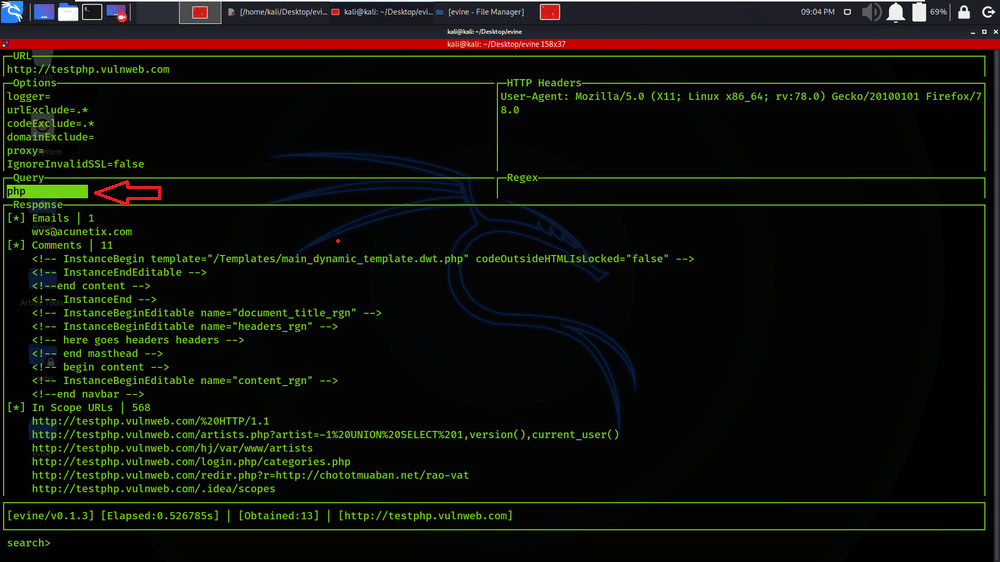Screen dimensions: 1000x562
Task: Select the logger= option line
Action: pyautogui.click(x=29, y=96)
